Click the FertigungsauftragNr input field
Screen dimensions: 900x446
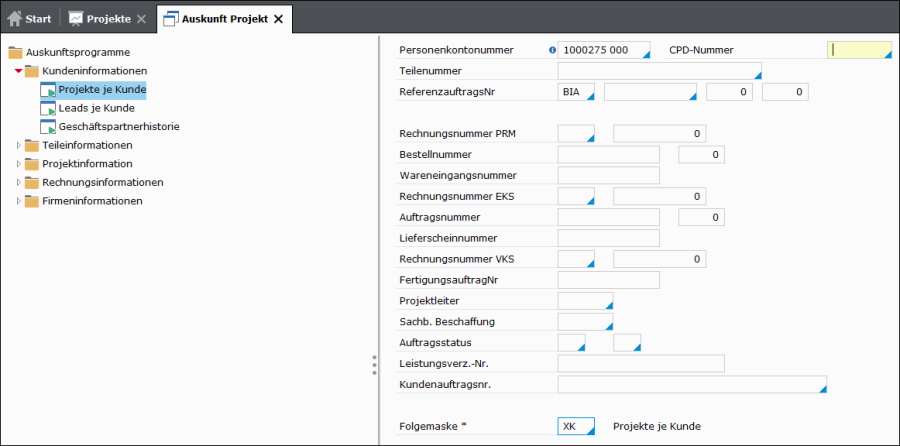[x=609, y=280]
